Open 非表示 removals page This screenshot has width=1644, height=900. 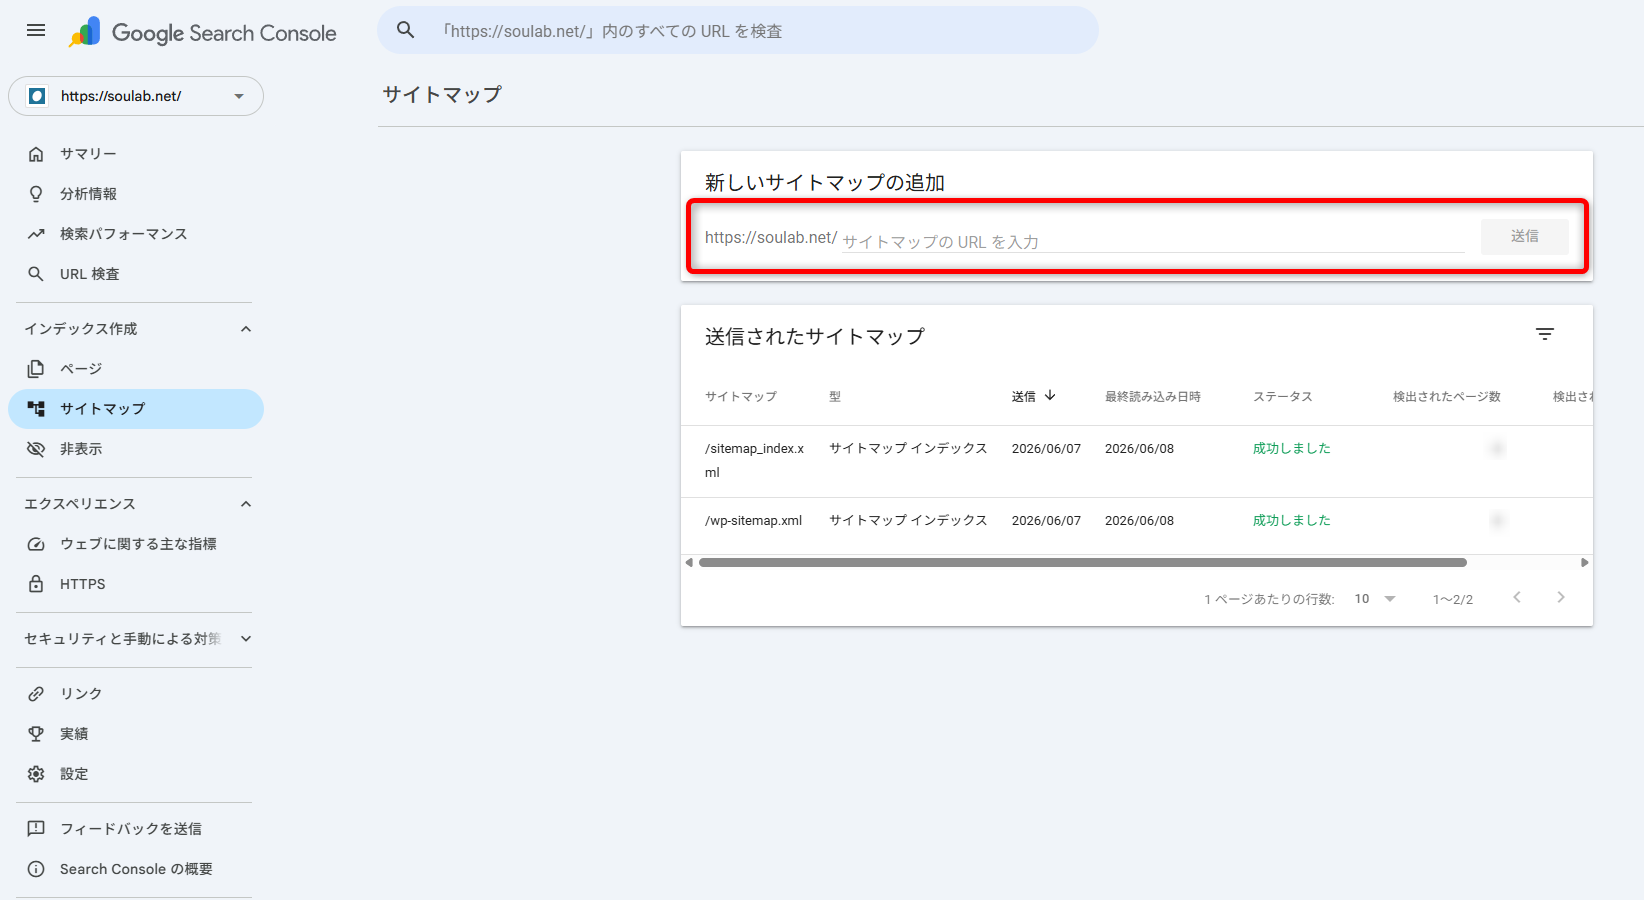pyautogui.click(x=136, y=449)
